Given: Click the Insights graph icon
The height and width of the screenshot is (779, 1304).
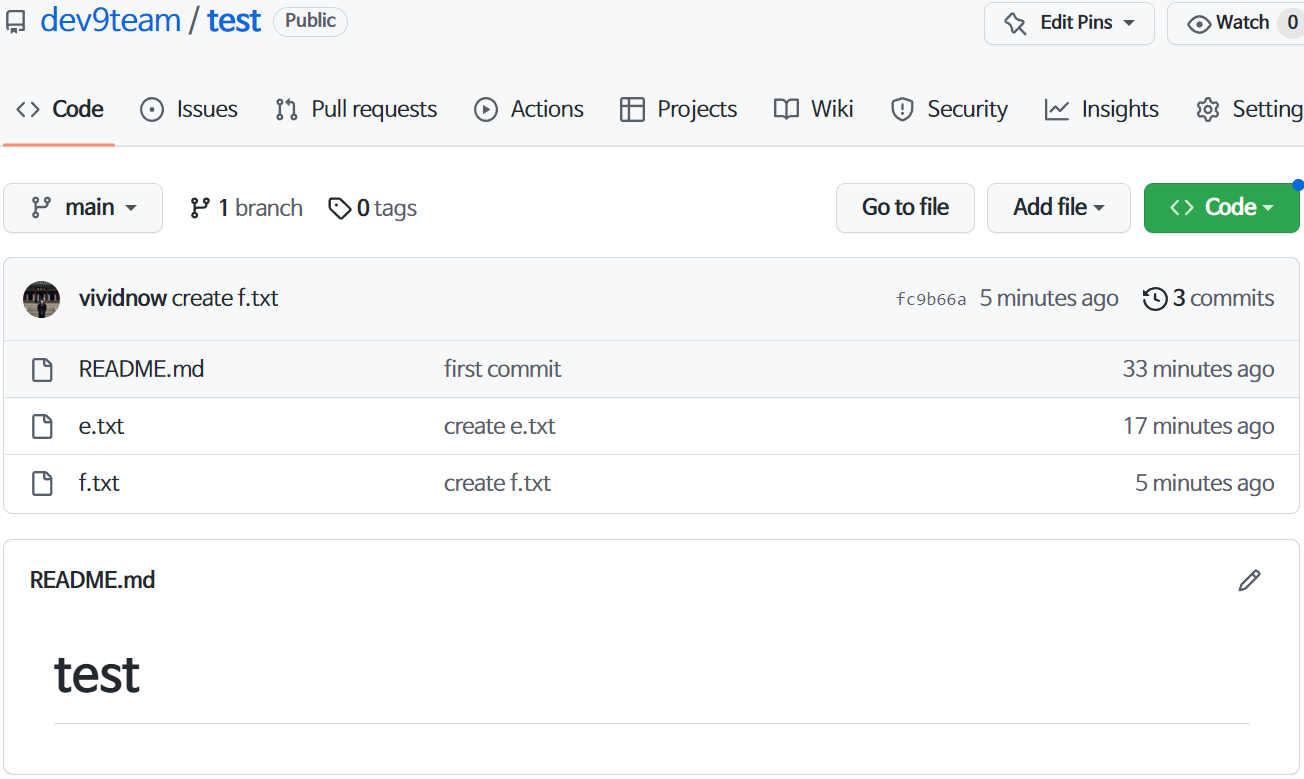Looking at the screenshot, I should [1057, 110].
